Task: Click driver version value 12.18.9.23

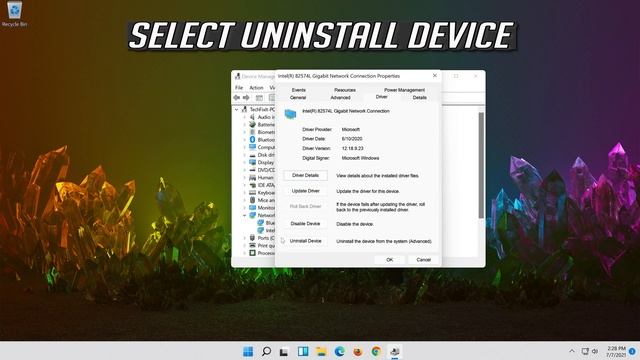Action: click(353, 149)
